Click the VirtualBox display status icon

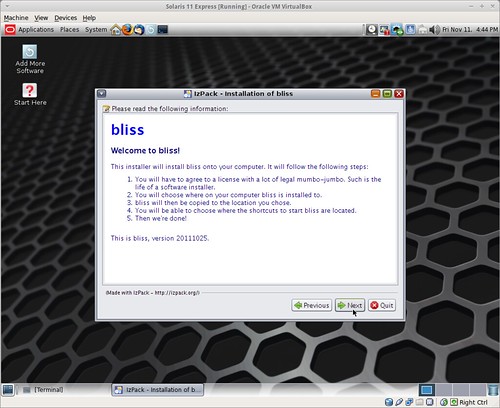point(430,402)
